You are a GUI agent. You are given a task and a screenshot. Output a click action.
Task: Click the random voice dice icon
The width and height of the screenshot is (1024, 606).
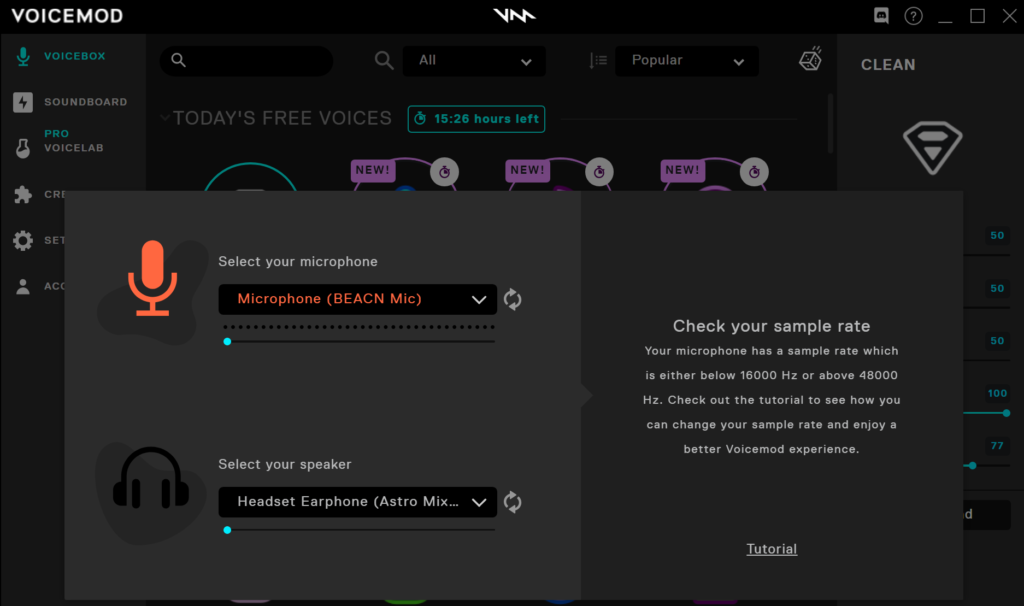click(x=810, y=60)
